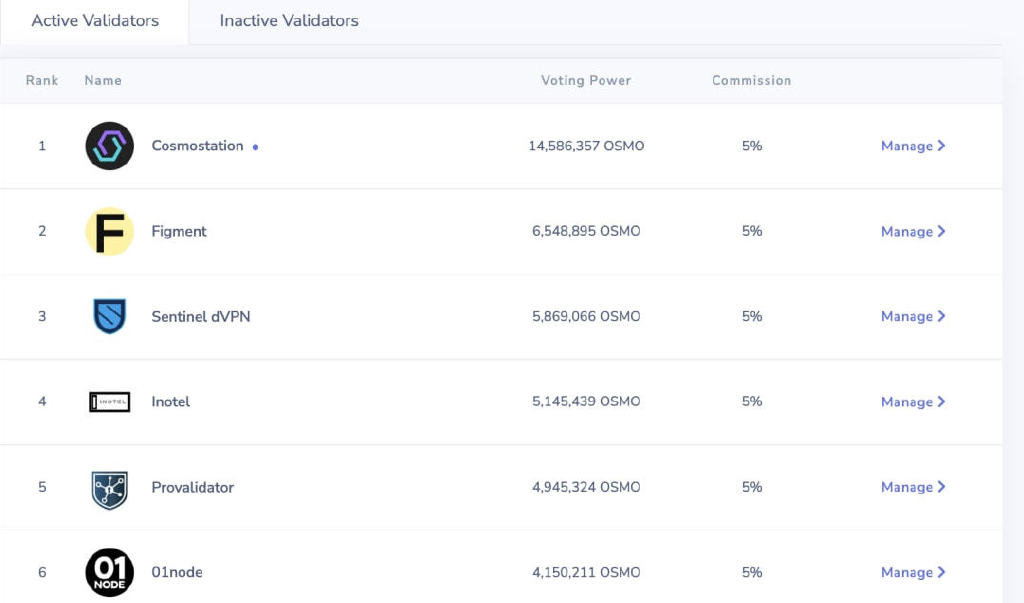1024x603 pixels.
Task: Click the 5% commission in Figment row
Action: click(x=752, y=231)
